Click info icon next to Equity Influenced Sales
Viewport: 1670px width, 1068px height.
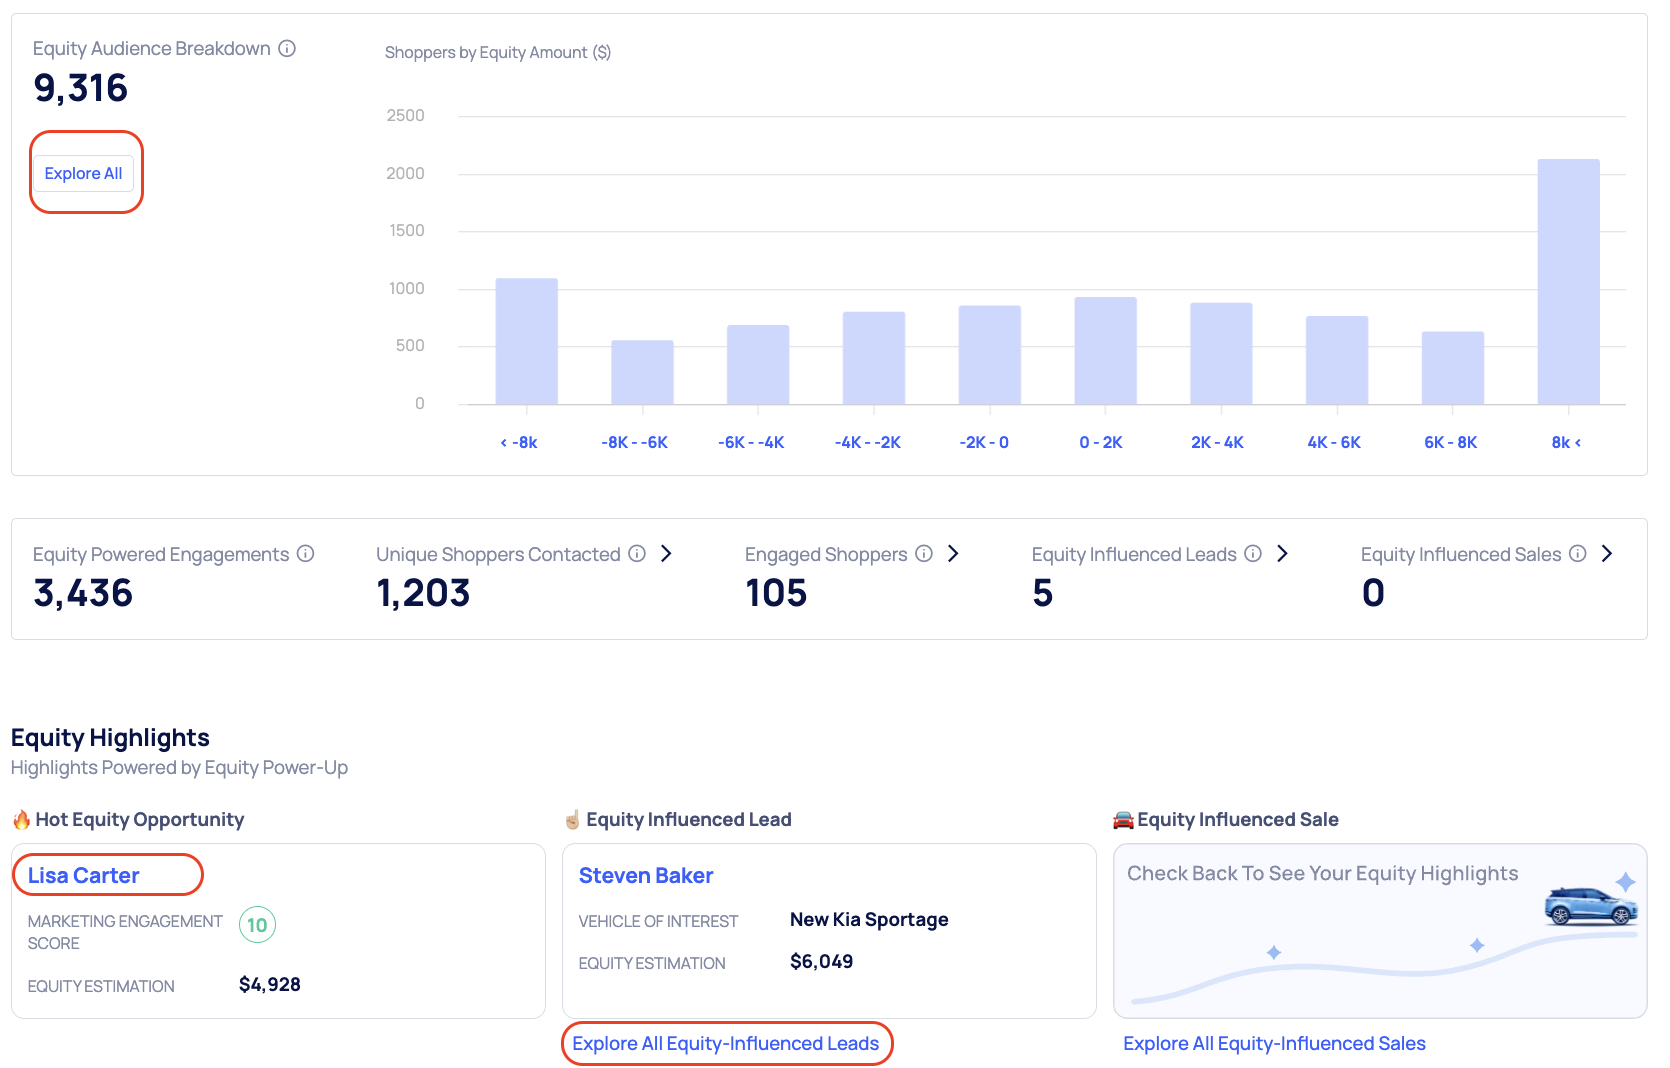coord(1578,554)
